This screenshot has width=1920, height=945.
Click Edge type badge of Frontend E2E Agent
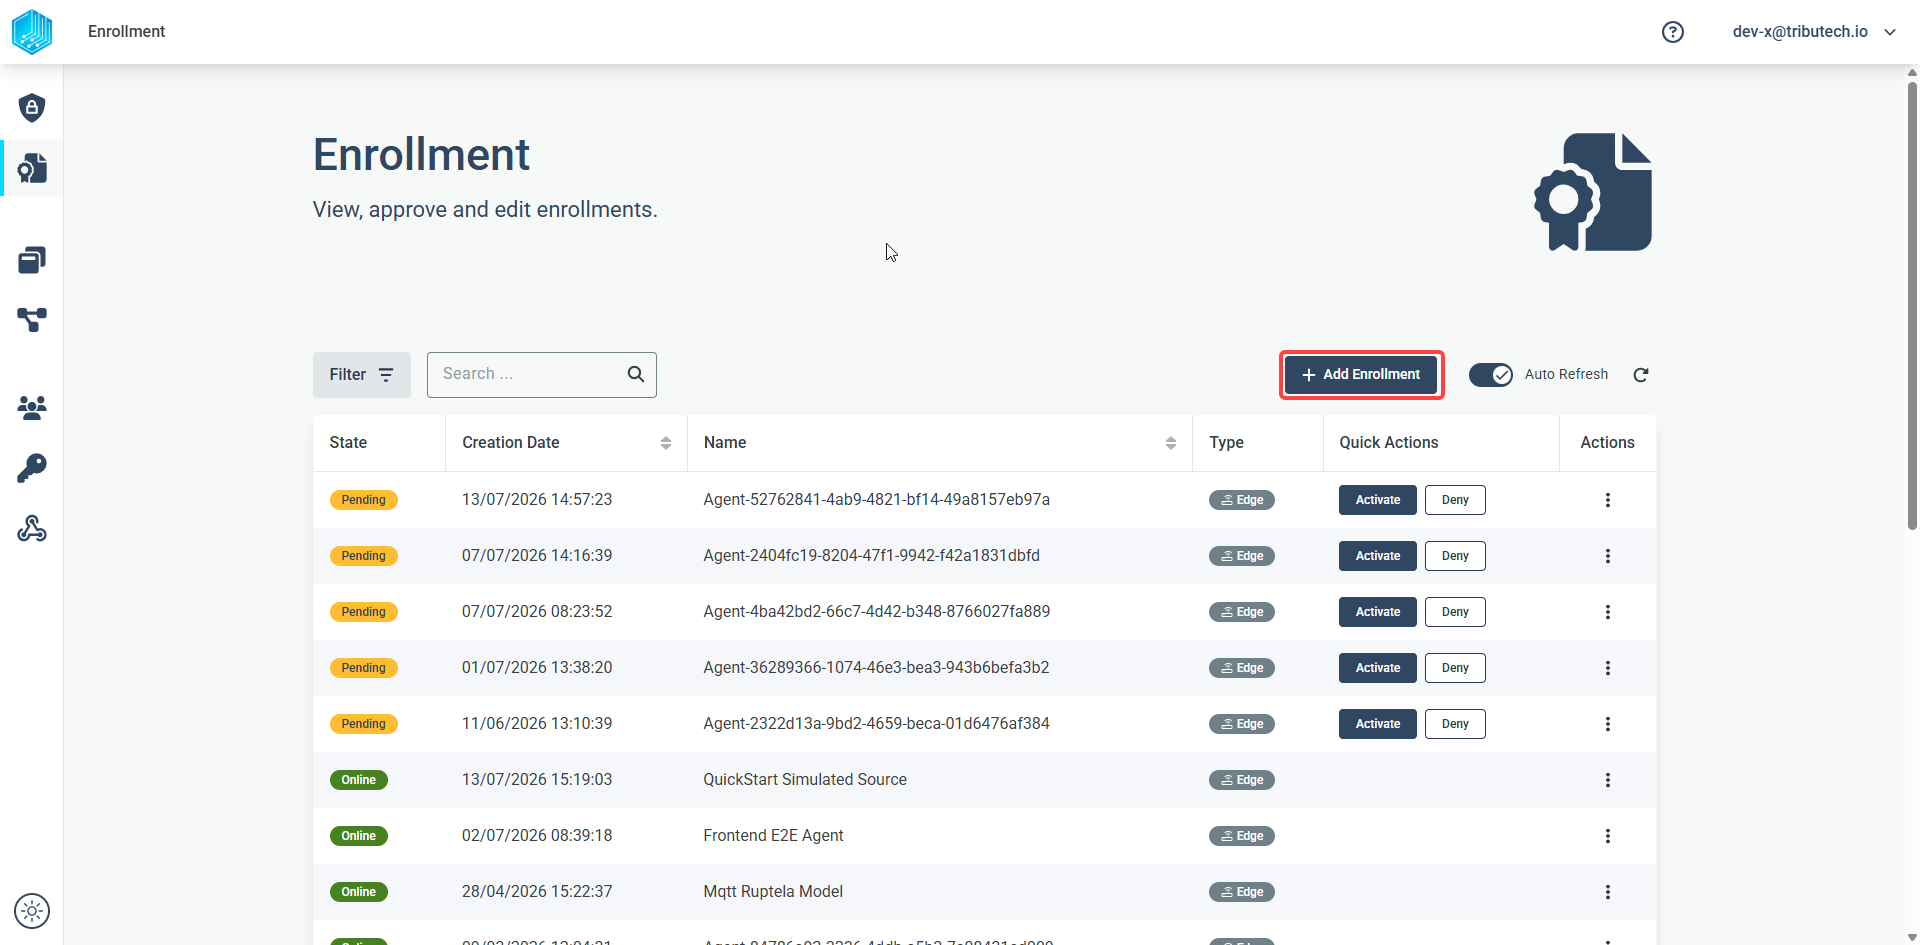pos(1242,836)
